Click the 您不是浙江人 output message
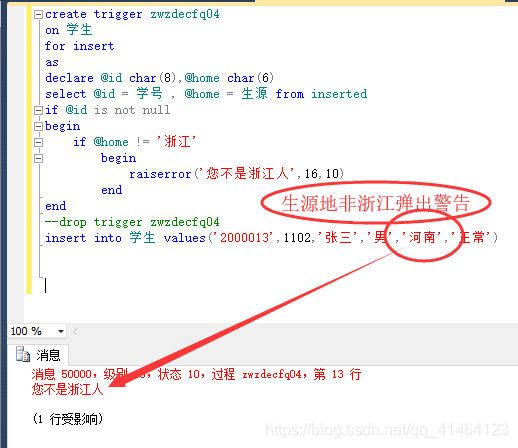Viewport: 518px width, 448px height. point(67,389)
